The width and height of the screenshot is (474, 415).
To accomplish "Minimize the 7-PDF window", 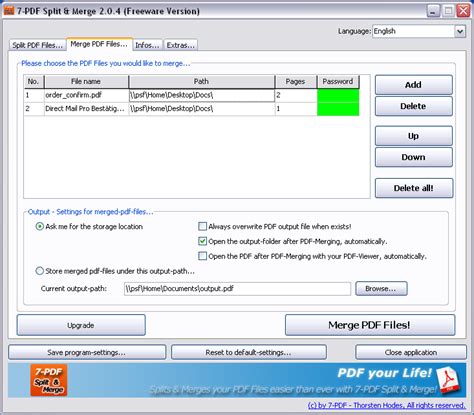I will pos(433,11).
